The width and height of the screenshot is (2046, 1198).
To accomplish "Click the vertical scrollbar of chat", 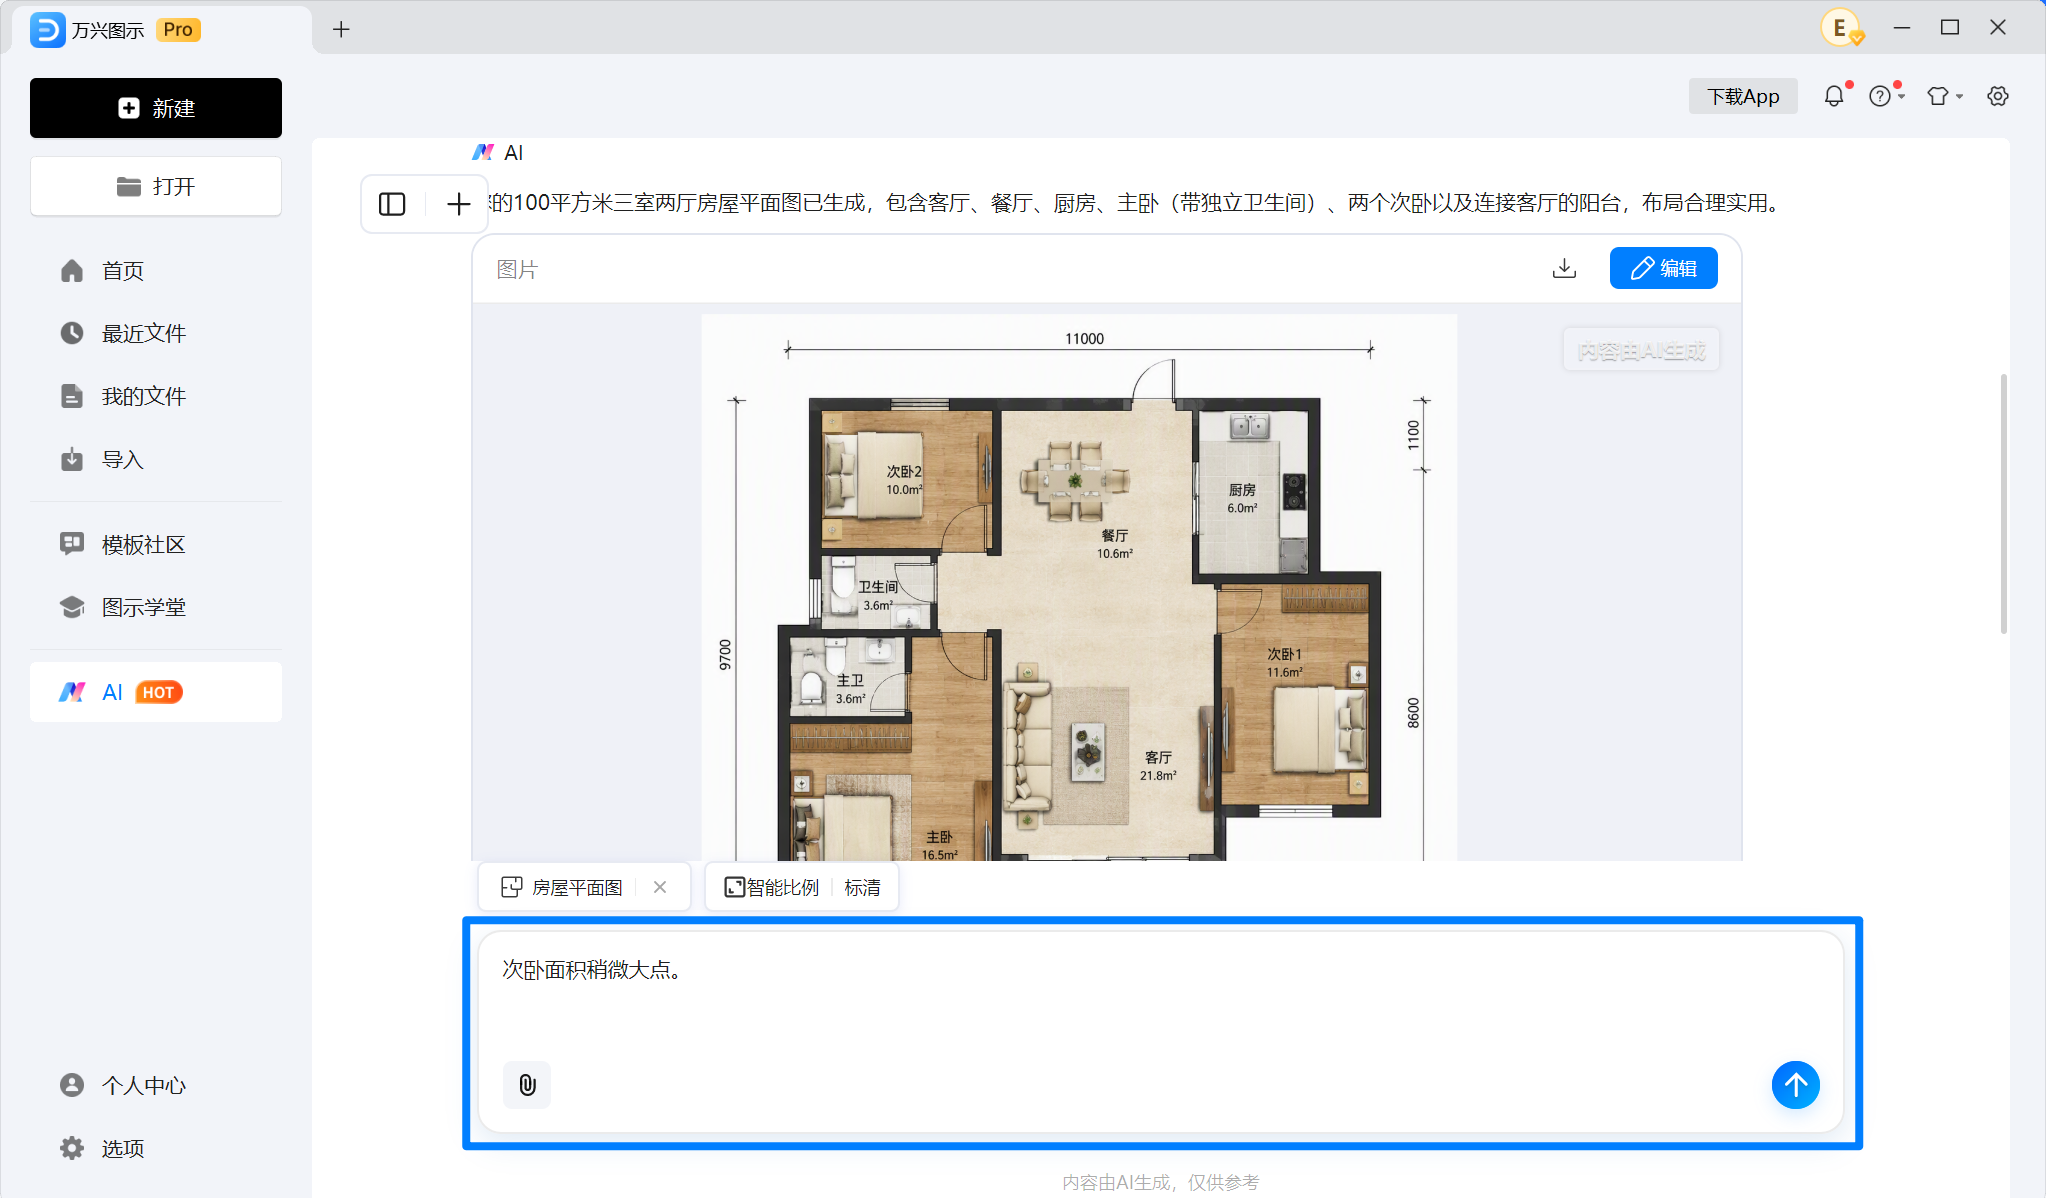I will pyautogui.click(x=2003, y=503).
